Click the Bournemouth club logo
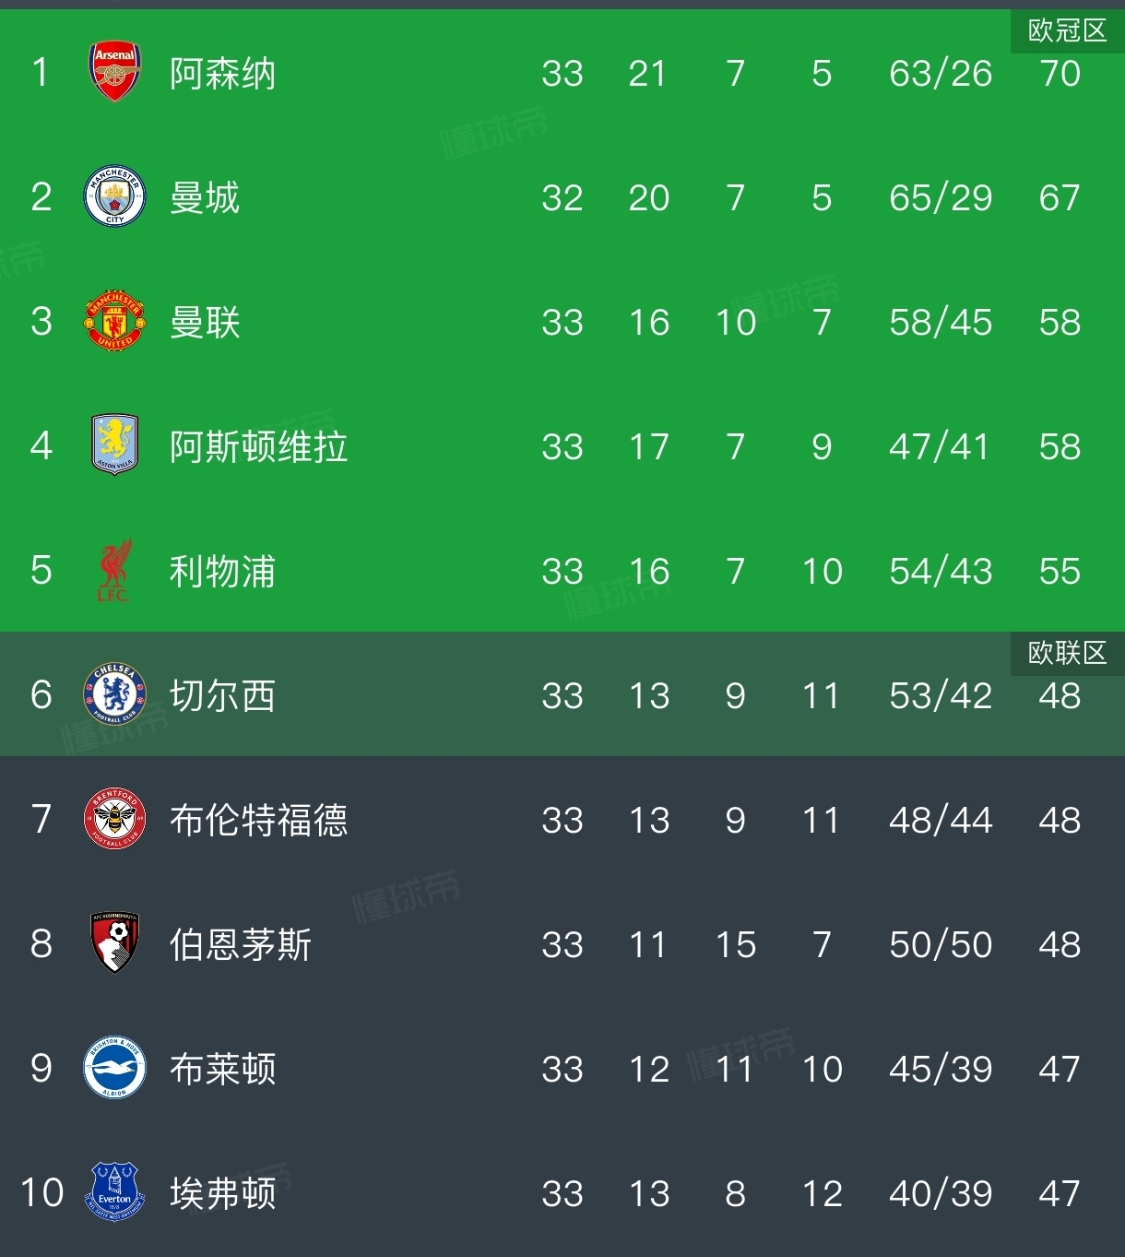This screenshot has height=1257, width=1125. click(x=115, y=943)
